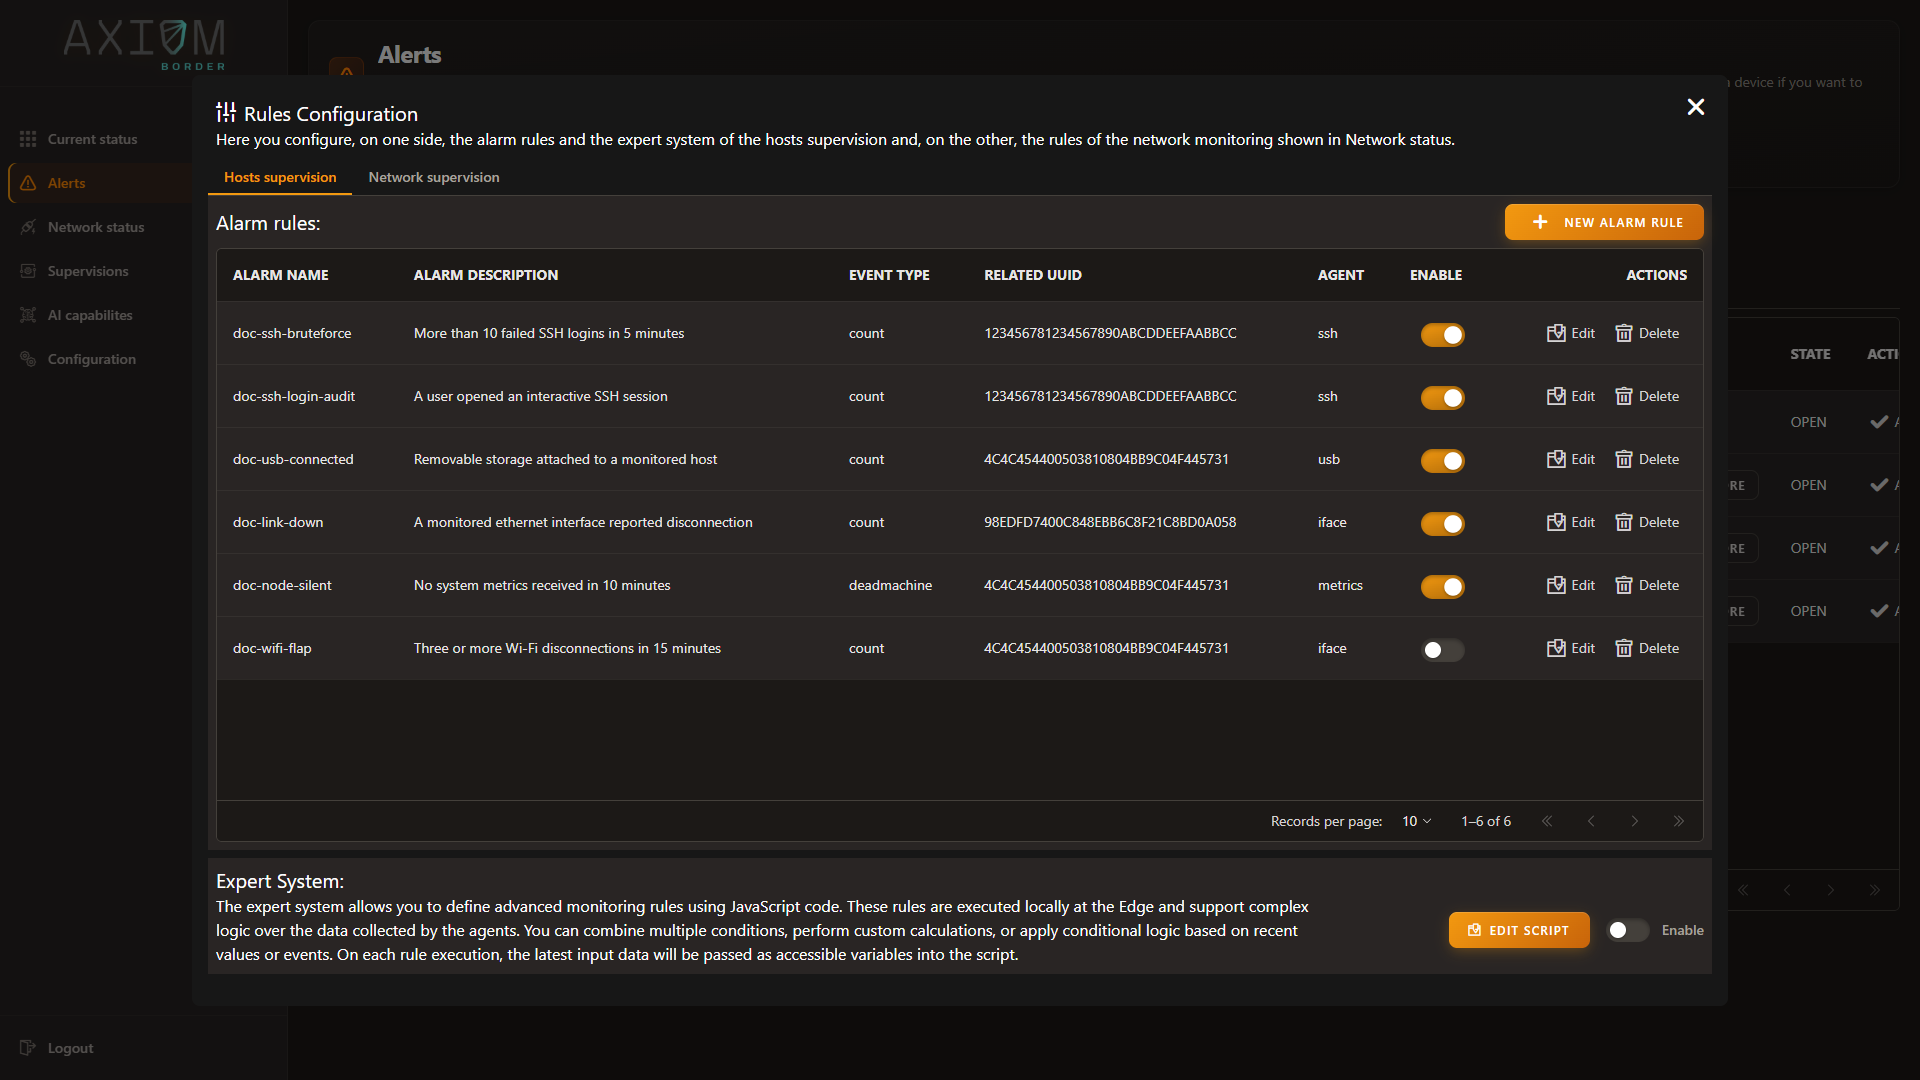Go to last page of alarm rules
The height and width of the screenshot is (1080, 1920).
[1679, 821]
